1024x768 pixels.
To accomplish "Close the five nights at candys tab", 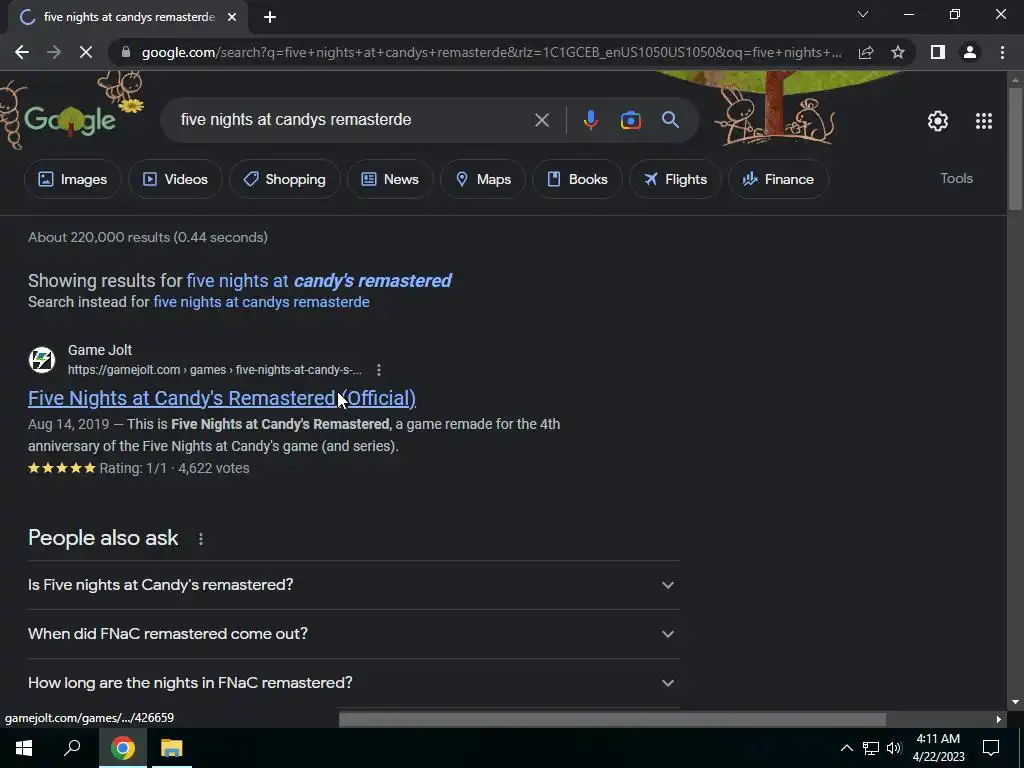I will [232, 18].
